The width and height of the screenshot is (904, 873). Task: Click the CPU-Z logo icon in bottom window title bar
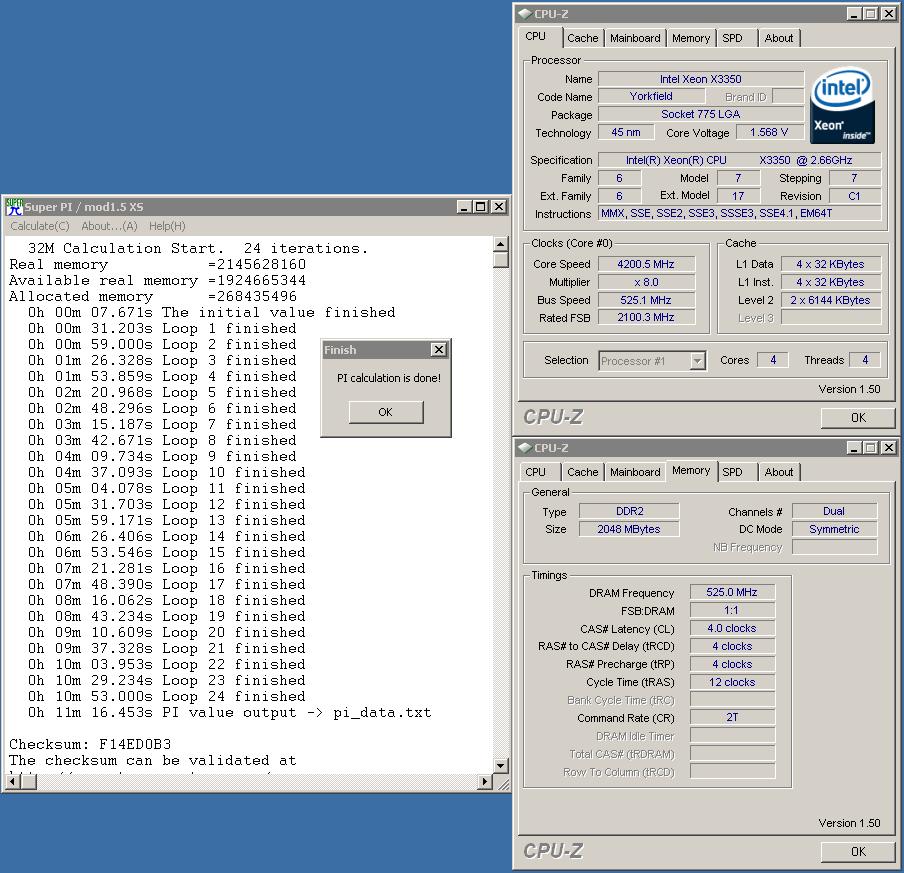click(x=524, y=447)
